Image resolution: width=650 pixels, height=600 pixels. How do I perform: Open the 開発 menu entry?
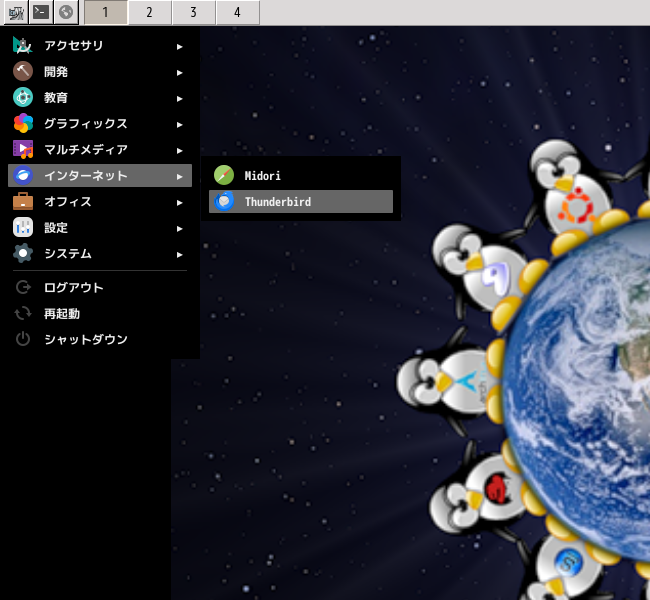pyautogui.click(x=100, y=71)
